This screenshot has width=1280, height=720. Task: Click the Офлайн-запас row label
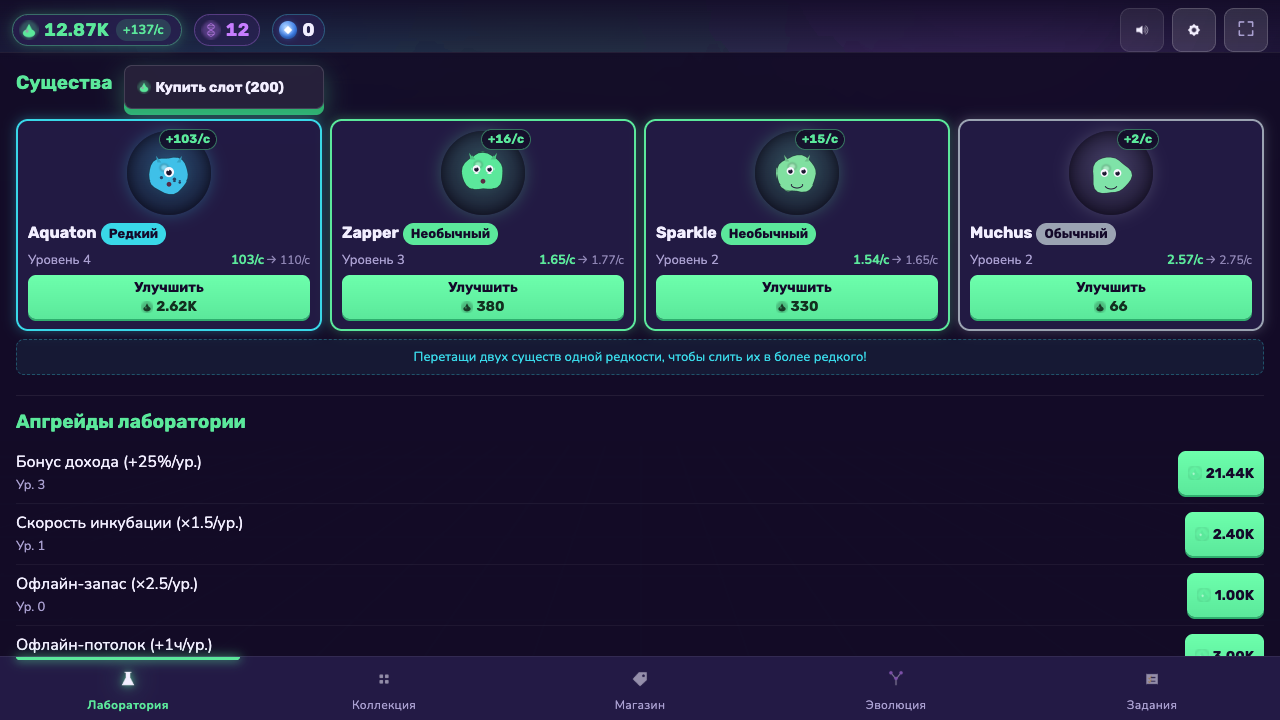coord(107,584)
